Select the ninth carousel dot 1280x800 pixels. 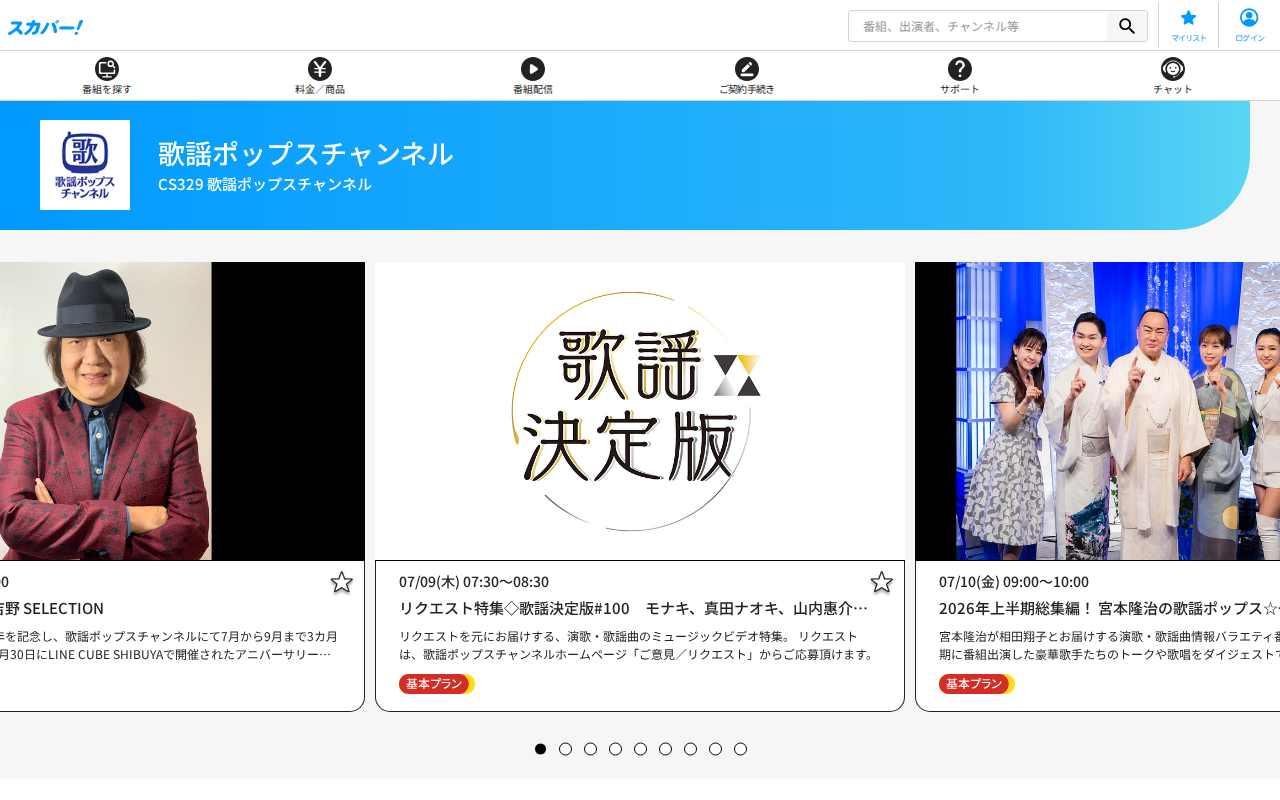coord(741,749)
